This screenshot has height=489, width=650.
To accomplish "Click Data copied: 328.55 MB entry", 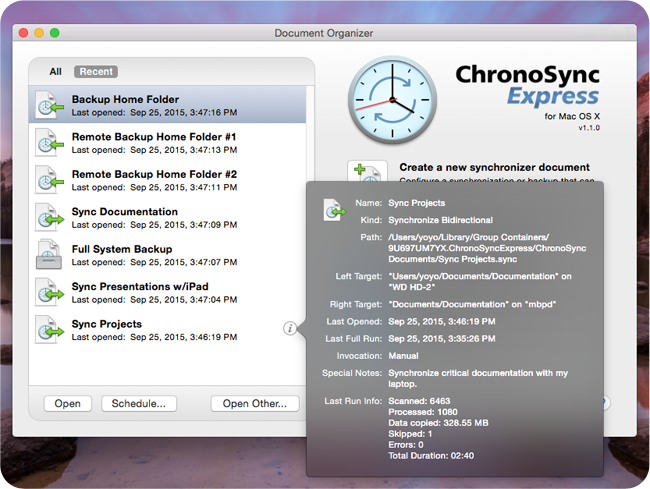I will pos(438,423).
